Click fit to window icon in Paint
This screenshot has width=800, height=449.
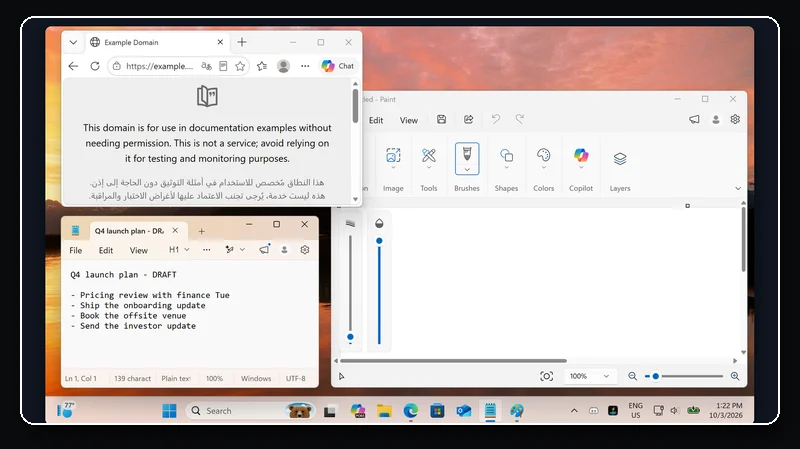546,376
